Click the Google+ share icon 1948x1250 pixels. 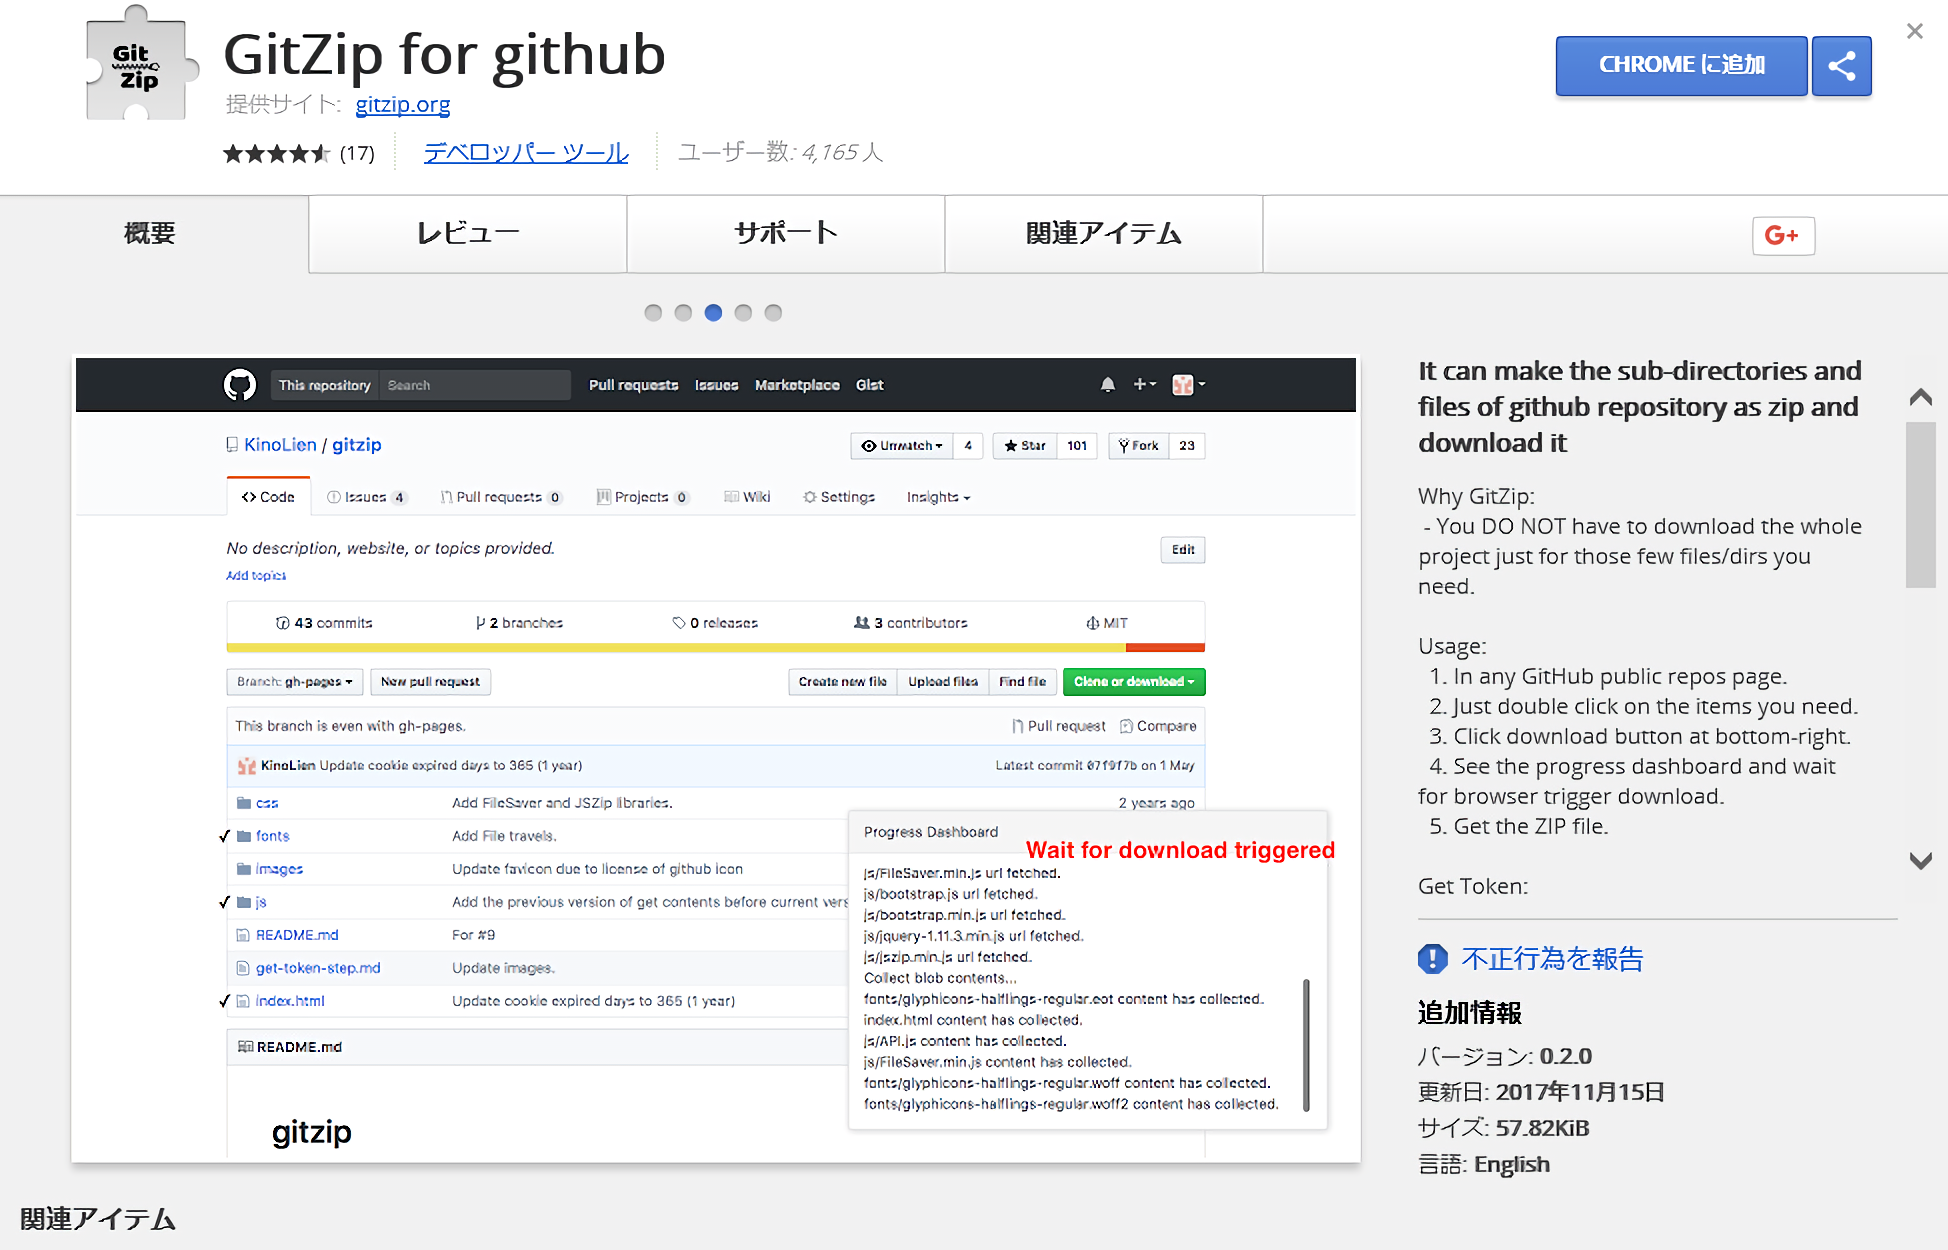[x=1782, y=236]
